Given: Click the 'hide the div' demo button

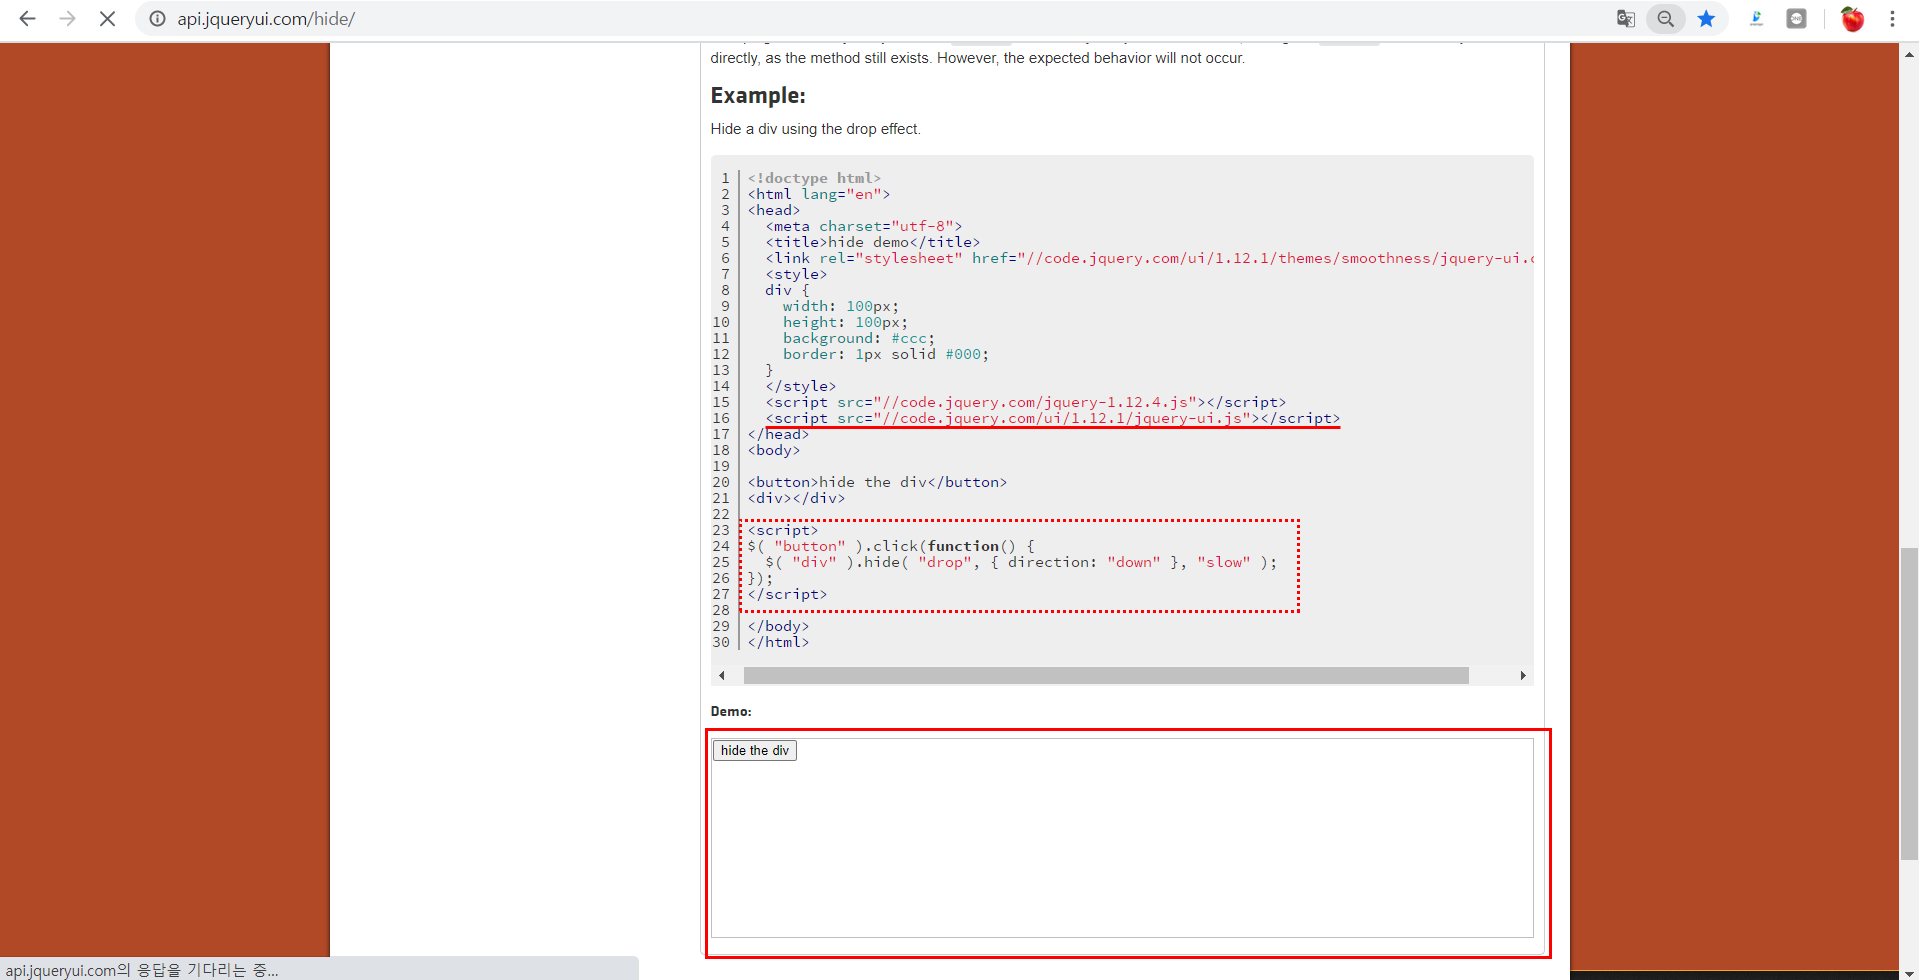Looking at the screenshot, I should point(755,751).
